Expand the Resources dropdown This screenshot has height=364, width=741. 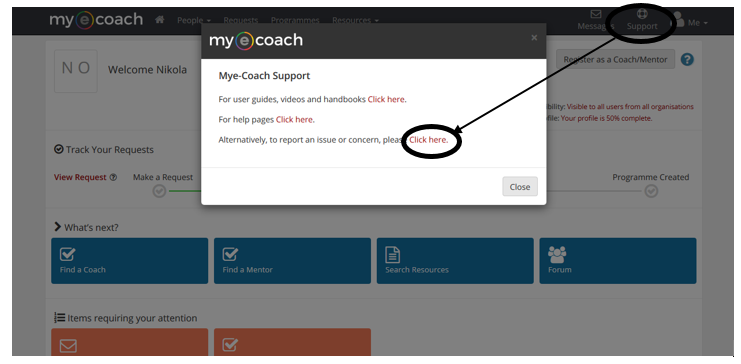click(x=355, y=20)
